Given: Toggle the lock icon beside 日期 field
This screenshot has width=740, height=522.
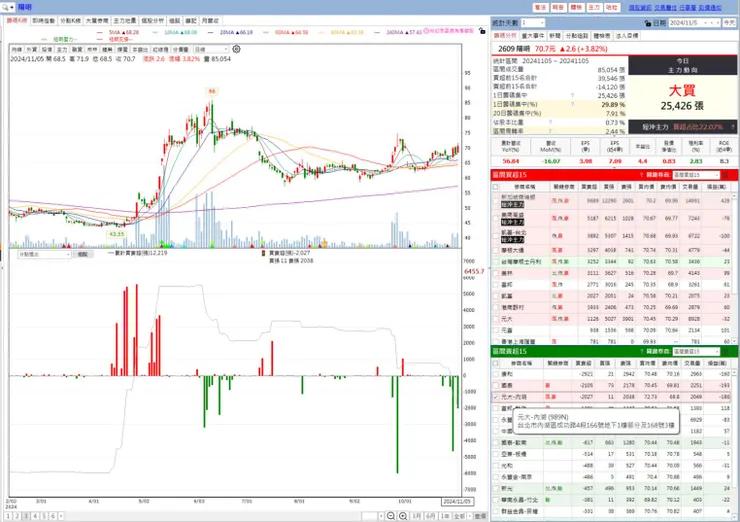Looking at the screenshot, I should click(648, 23).
